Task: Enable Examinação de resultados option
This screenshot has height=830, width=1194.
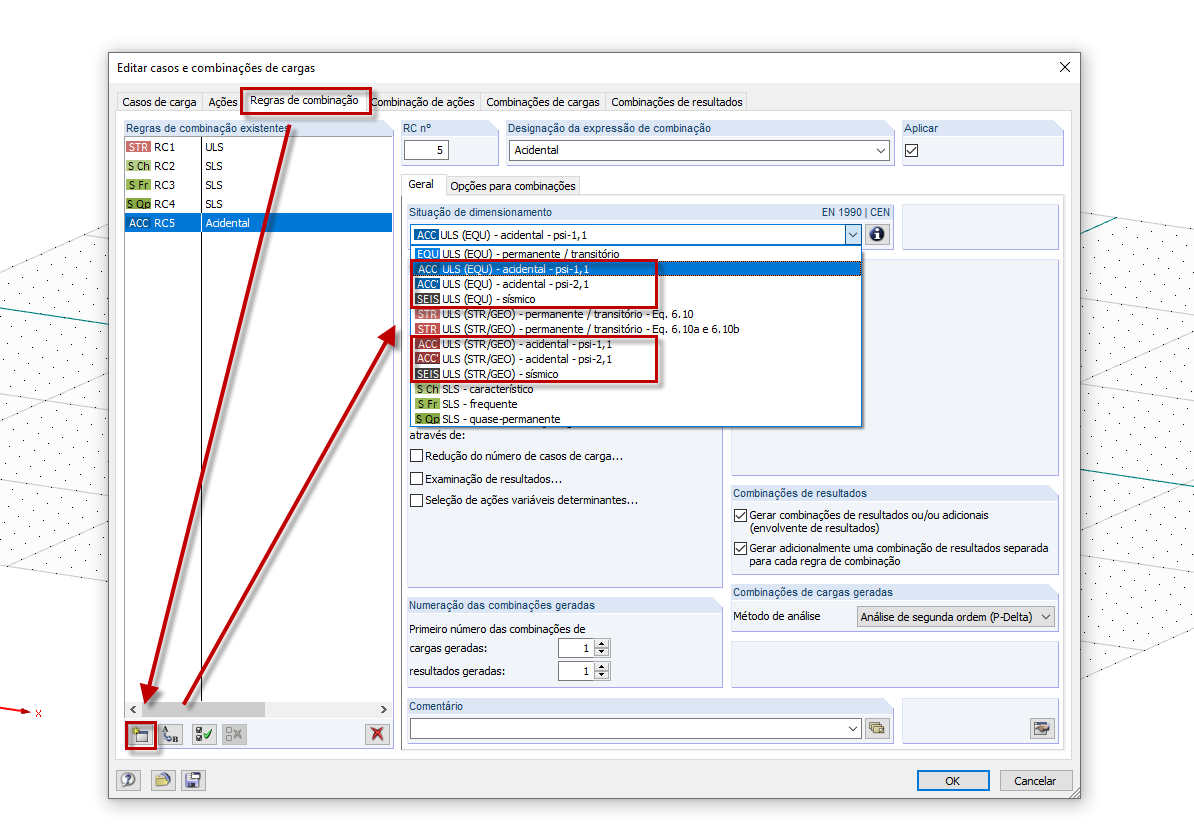Action: (x=417, y=479)
